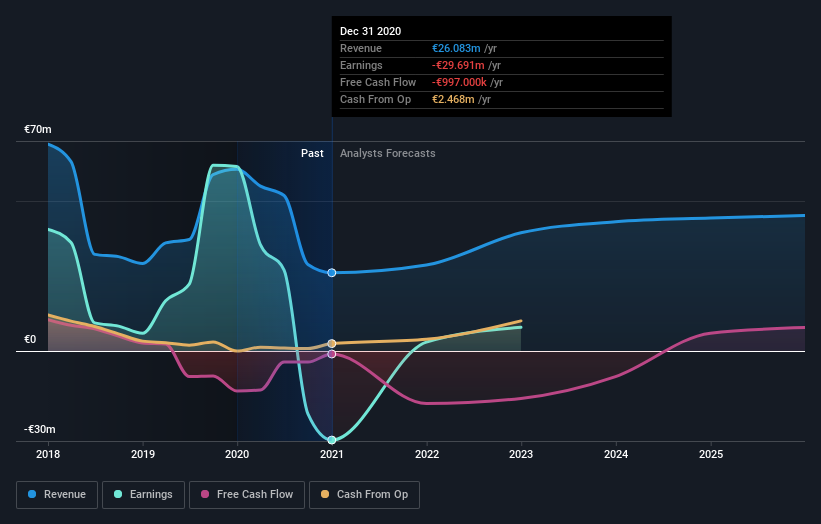Click the 2025 x-axis label
This screenshot has width=821, height=524.
tap(711, 454)
